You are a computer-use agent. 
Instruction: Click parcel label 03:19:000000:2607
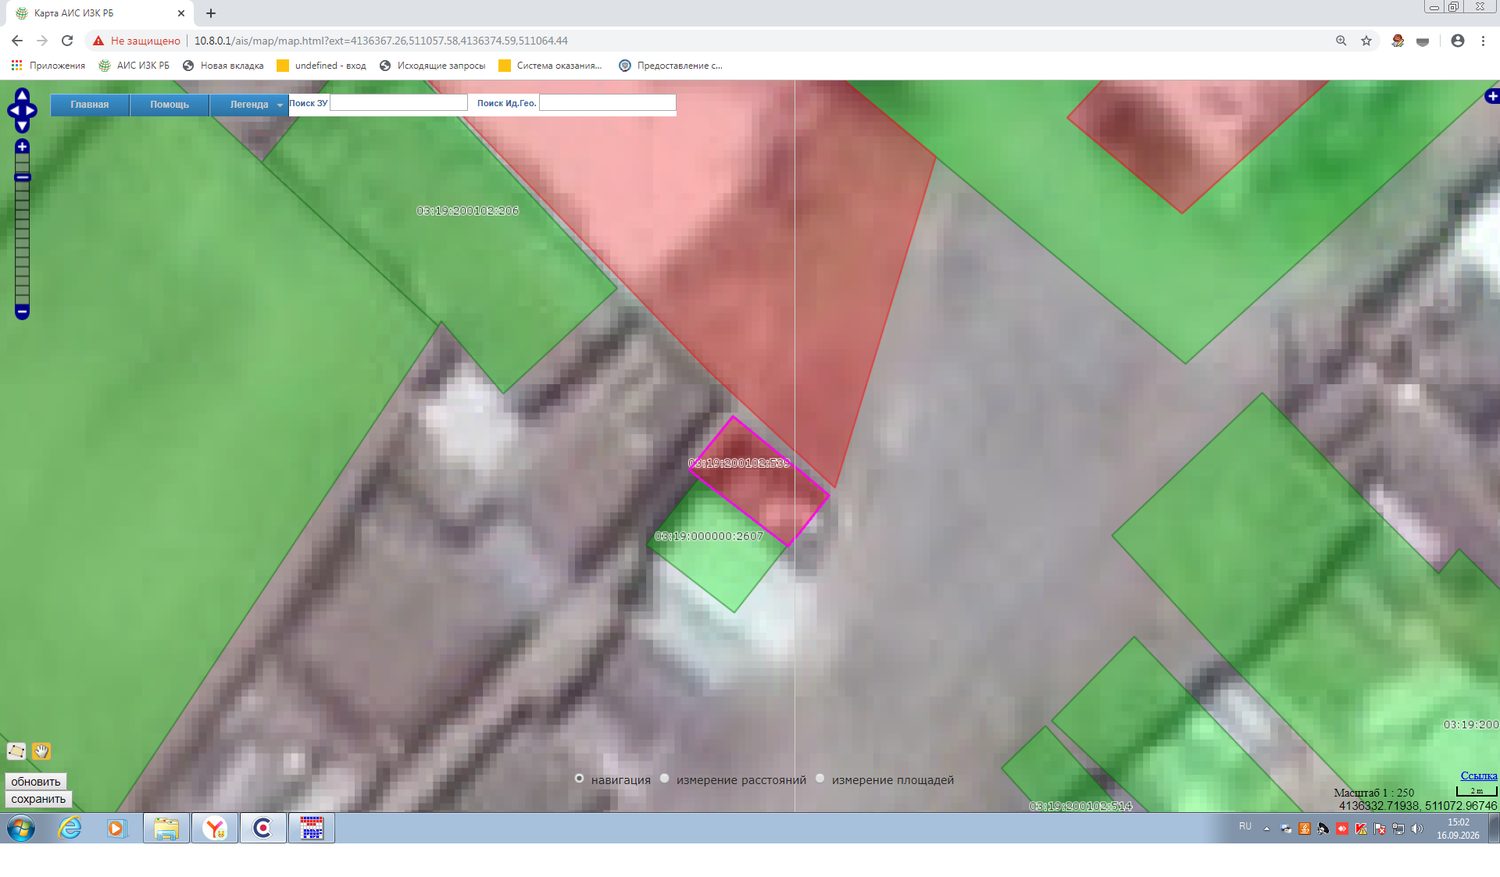[709, 537]
